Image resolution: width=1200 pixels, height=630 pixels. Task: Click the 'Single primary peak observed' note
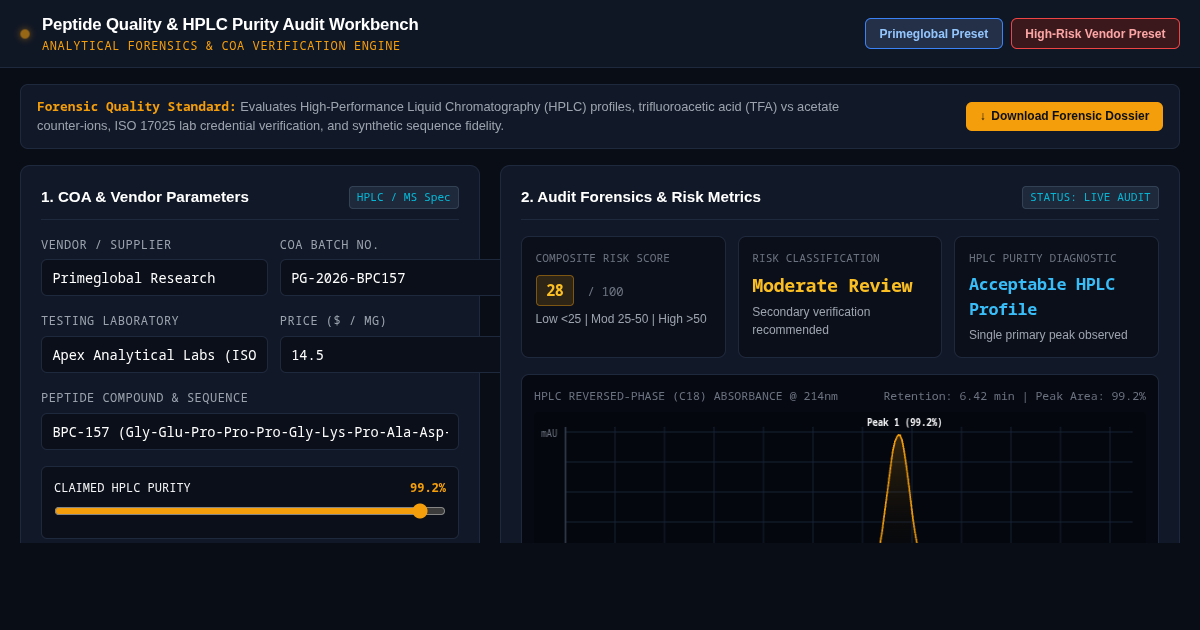[x=1048, y=335]
